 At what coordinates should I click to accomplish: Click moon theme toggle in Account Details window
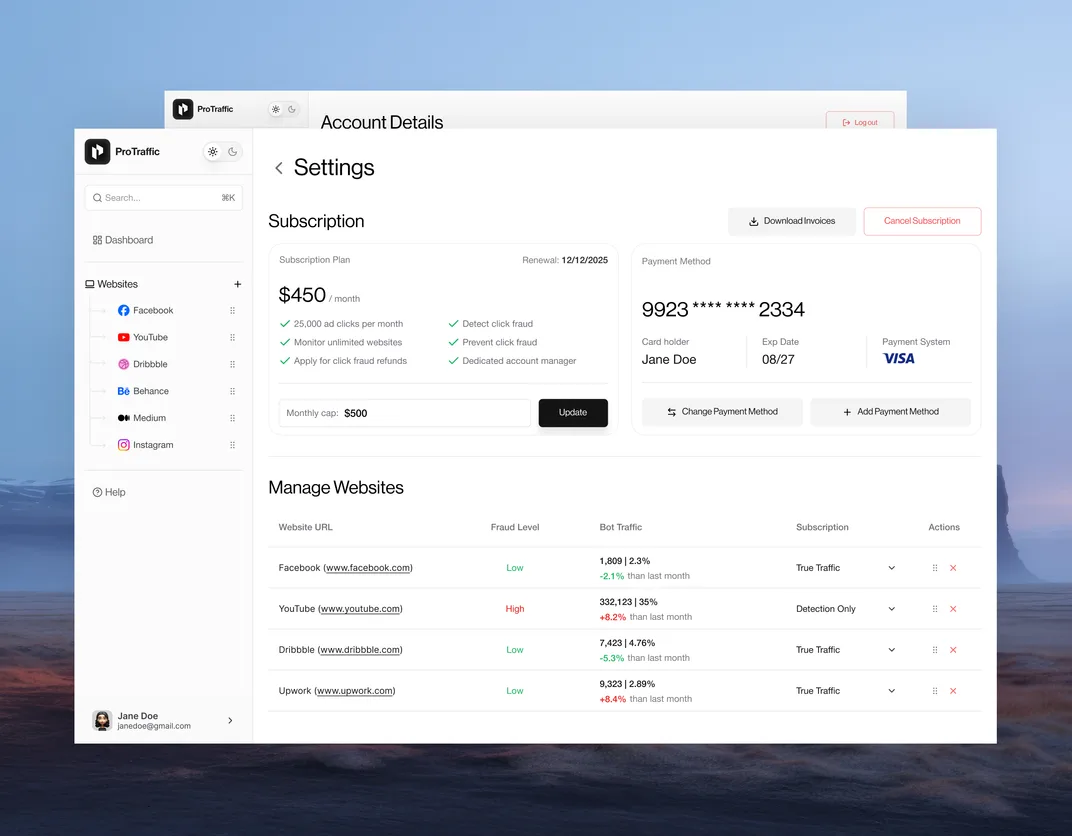pos(292,109)
